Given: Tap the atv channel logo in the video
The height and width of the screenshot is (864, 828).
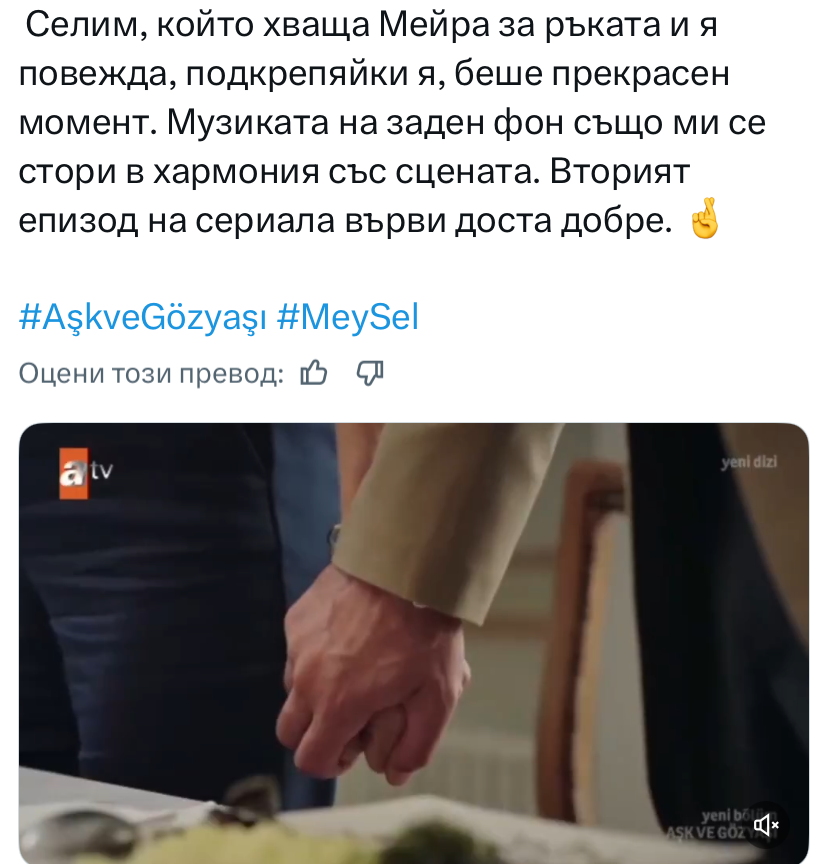Looking at the screenshot, I should coord(85,473).
